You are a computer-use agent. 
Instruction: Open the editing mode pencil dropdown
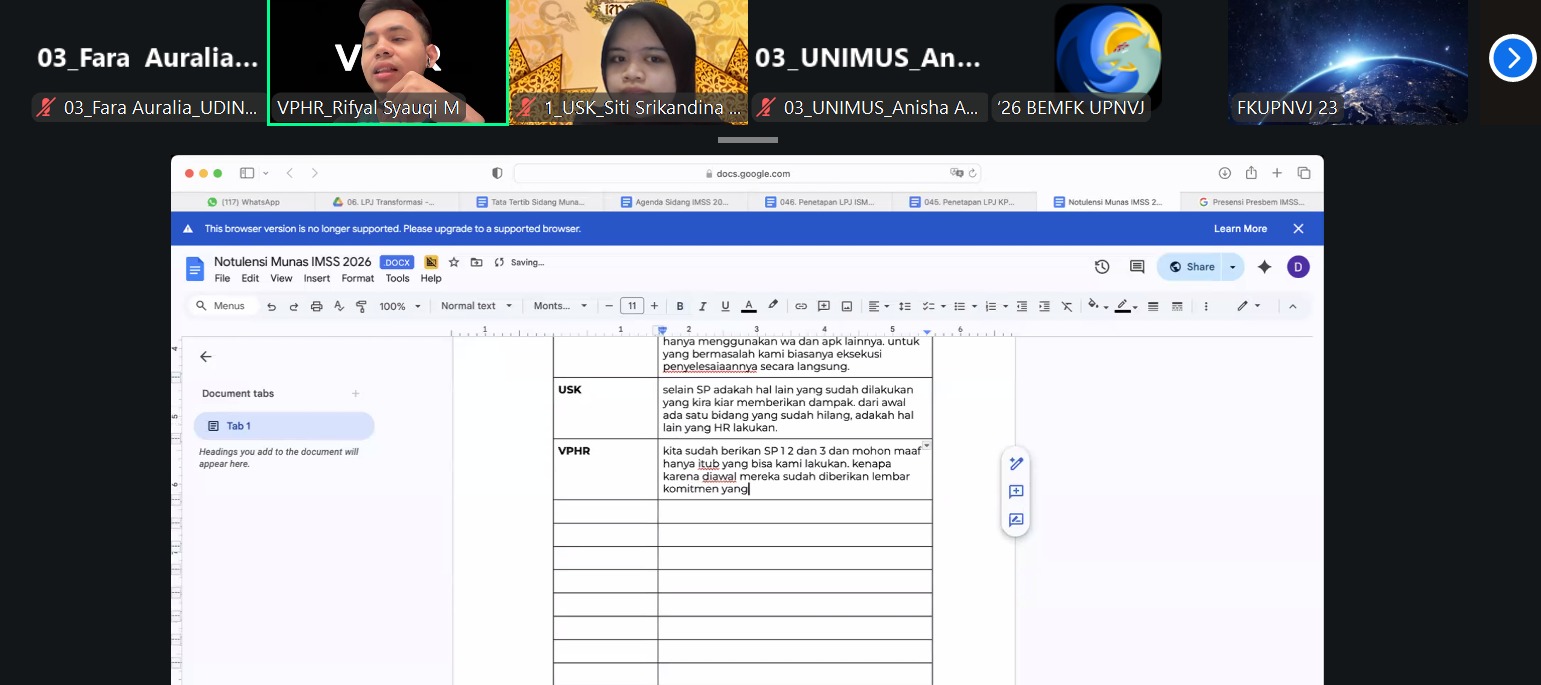[1248, 306]
